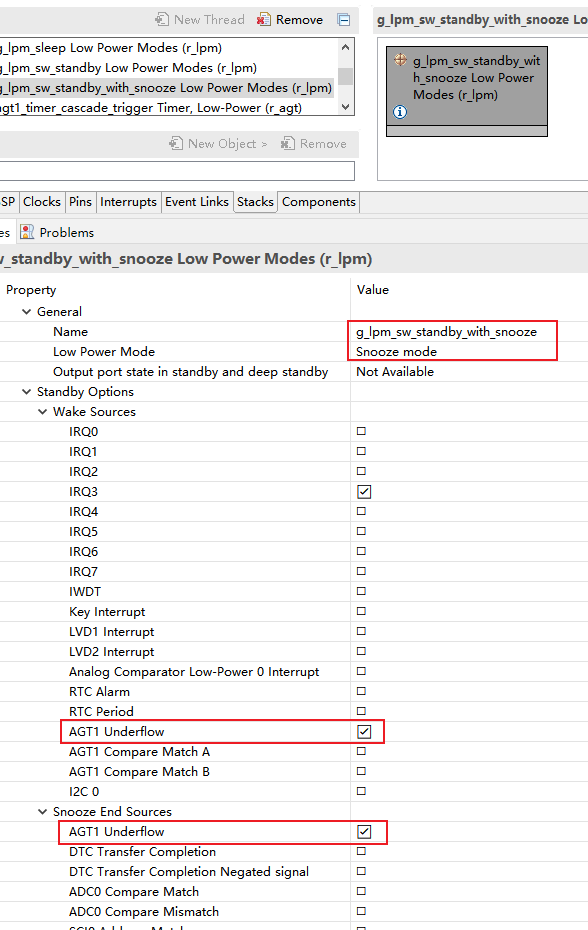The height and width of the screenshot is (930, 588).
Task: Check AGT1 Compare Match A checkbox
Action: pos(361,751)
